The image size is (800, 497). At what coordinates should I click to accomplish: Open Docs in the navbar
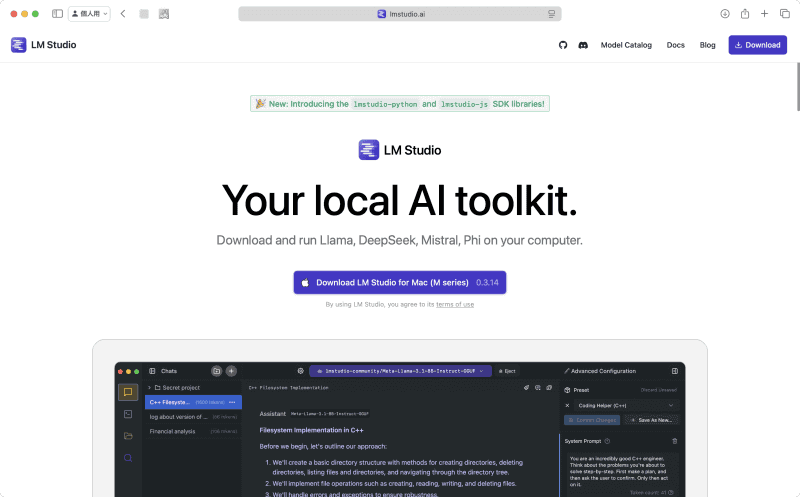click(x=676, y=45)
